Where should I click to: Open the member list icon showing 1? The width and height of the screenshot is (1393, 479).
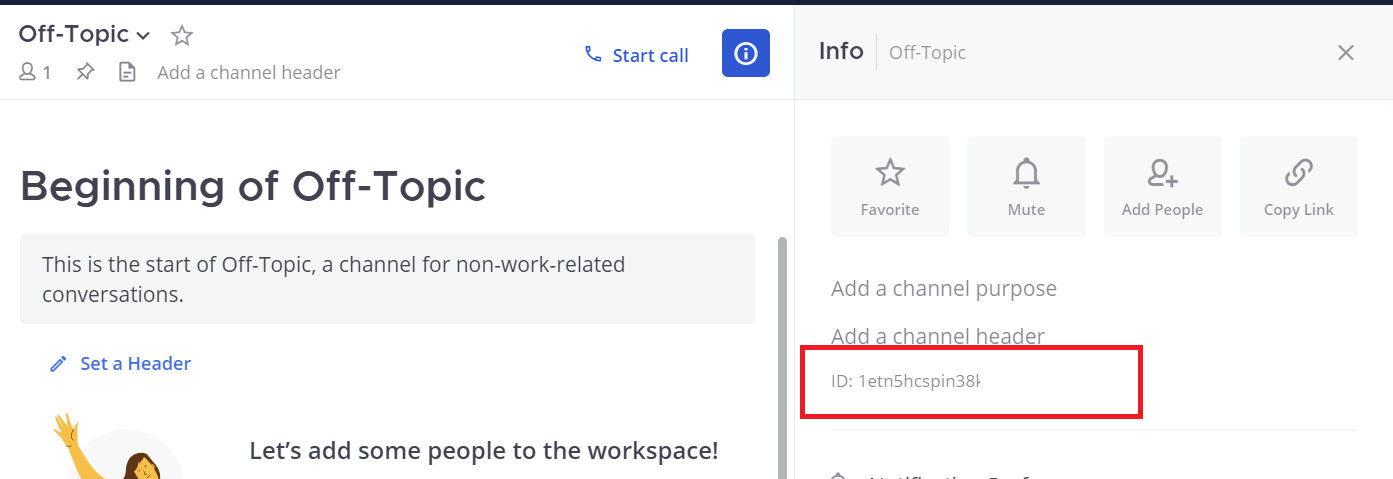35,72
